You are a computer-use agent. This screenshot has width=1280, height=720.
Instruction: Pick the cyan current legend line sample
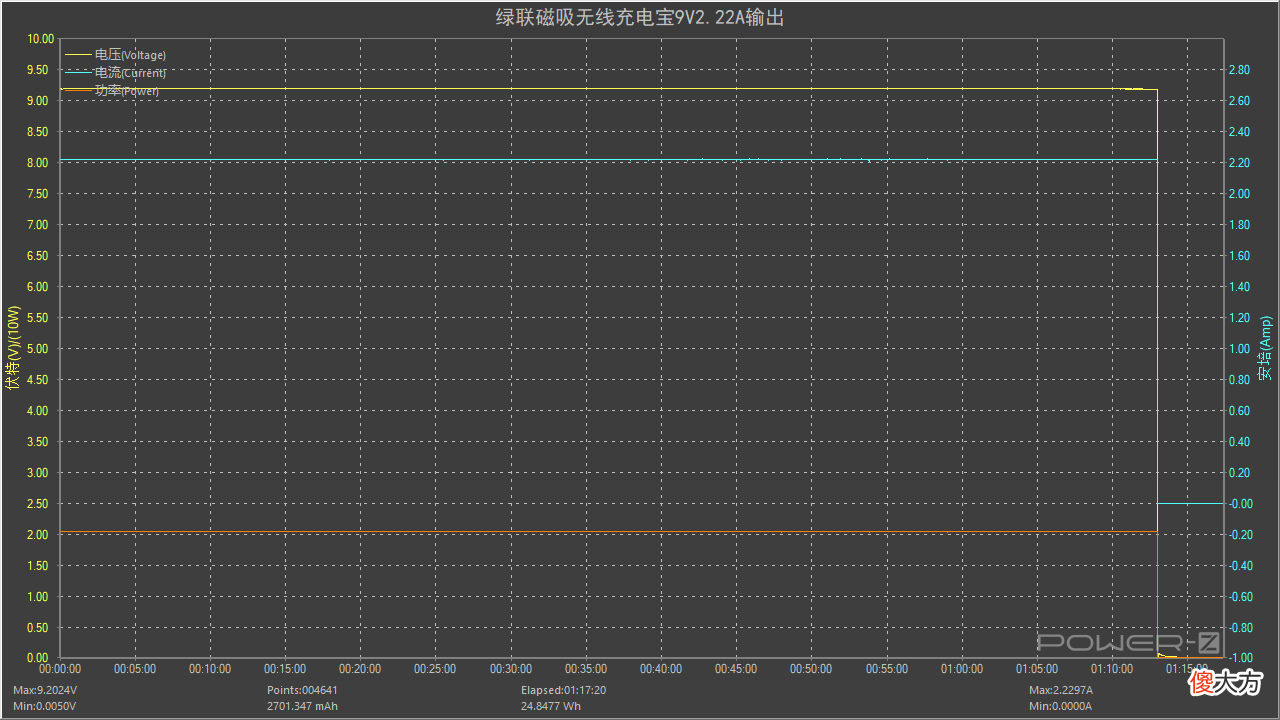pos(77,73)
